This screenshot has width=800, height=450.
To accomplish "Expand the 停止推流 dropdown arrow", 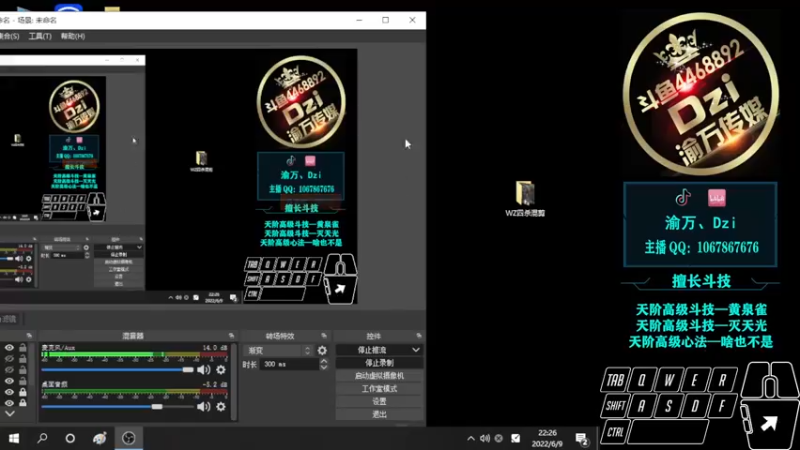I will tap(416, 350).
